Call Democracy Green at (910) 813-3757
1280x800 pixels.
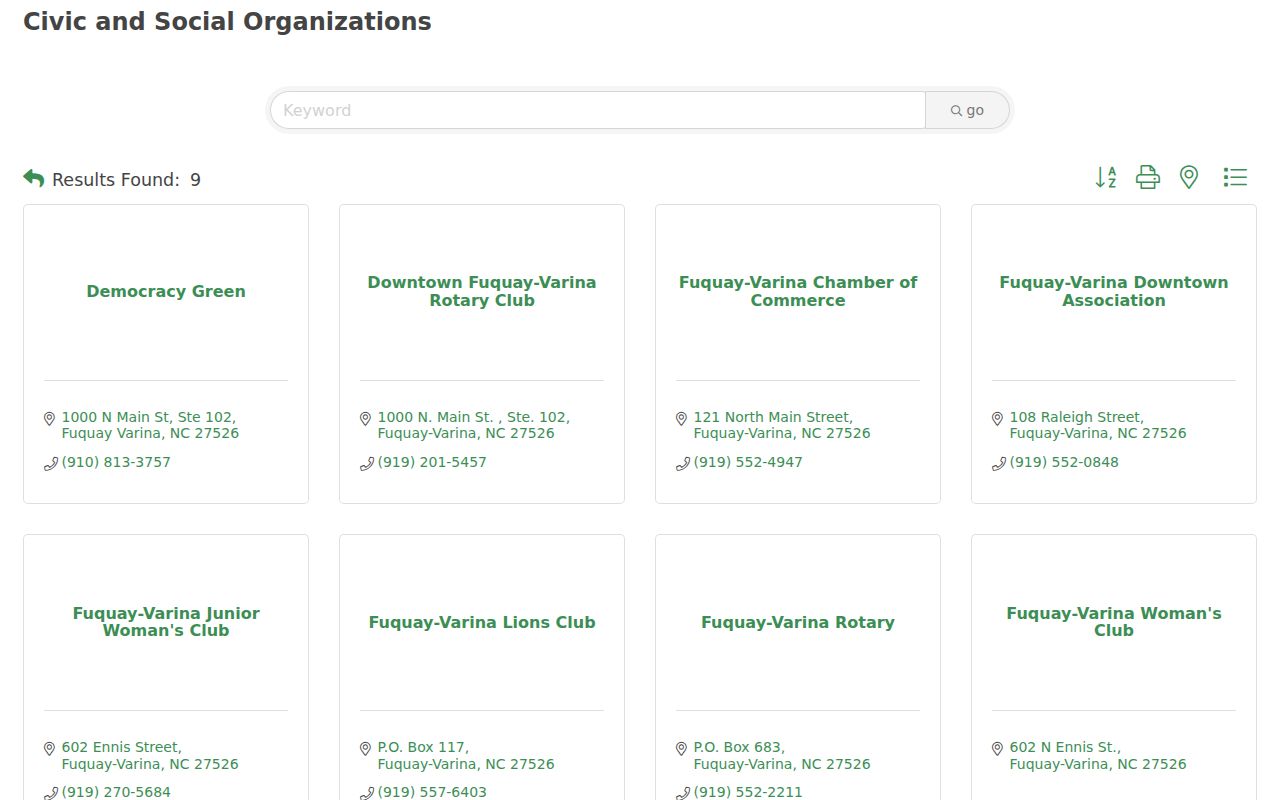tap(116, 462)
